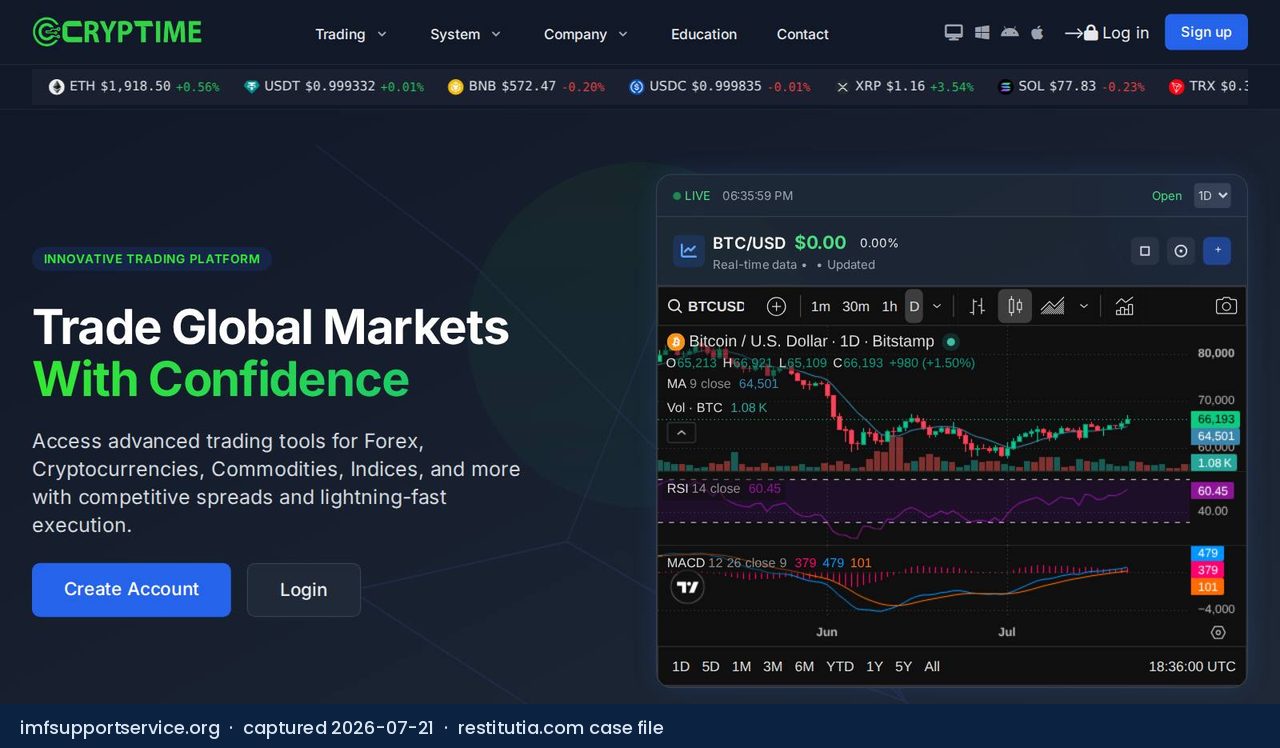This screenshot has height=748, width=1280.
Task: Click the hero Login button
Action: [304, 590]
